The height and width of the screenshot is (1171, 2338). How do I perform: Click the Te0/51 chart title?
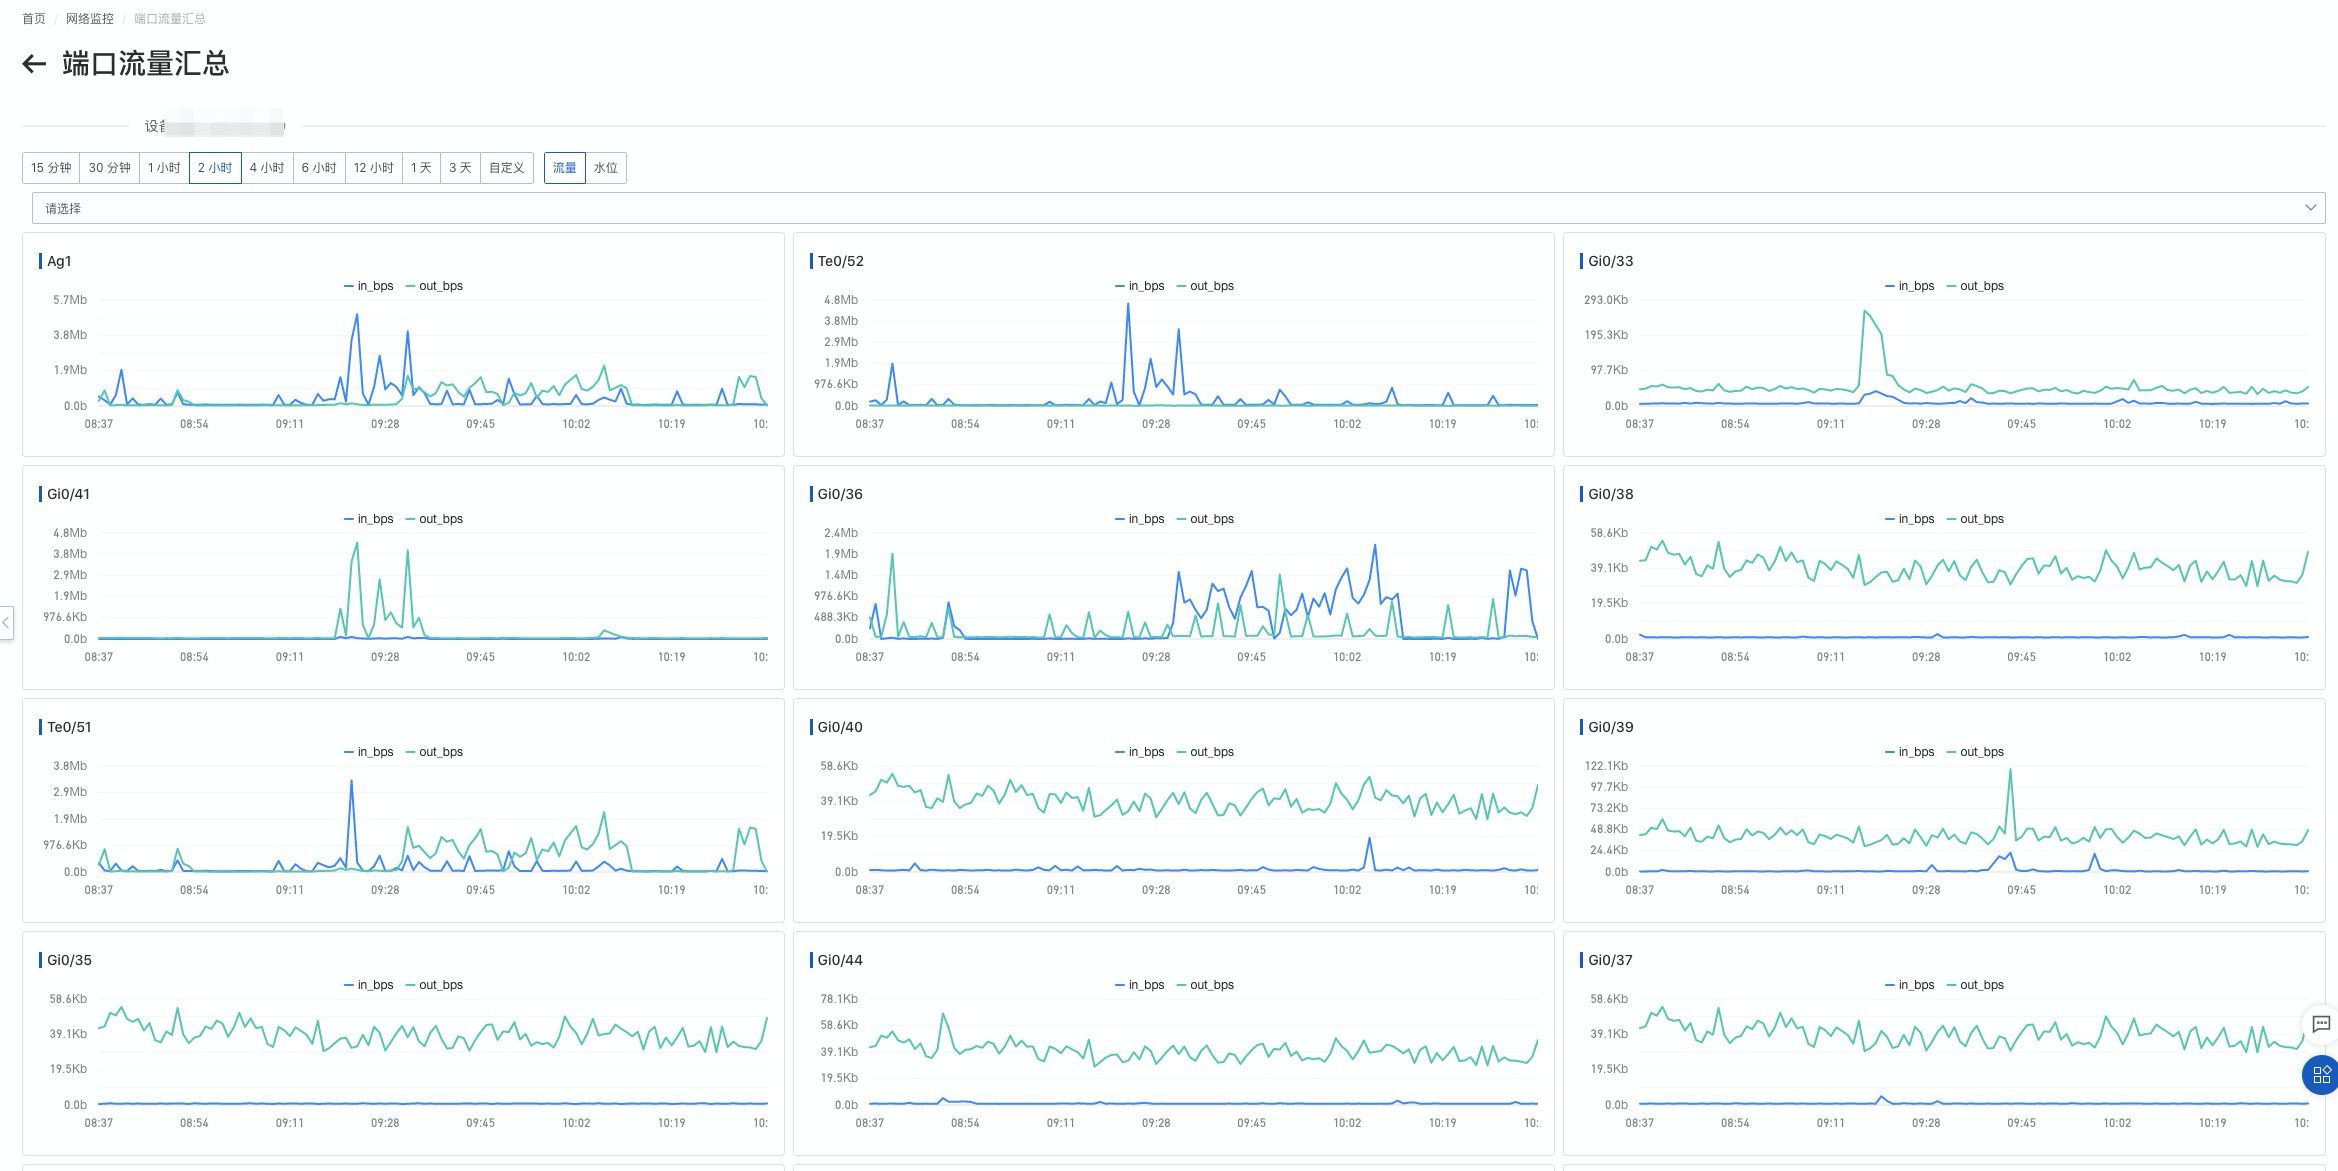pyautogui.click(x=69, y=727)
